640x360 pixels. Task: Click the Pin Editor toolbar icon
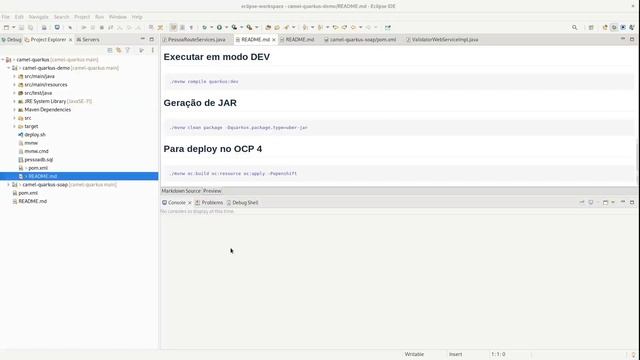coord(388,27)
